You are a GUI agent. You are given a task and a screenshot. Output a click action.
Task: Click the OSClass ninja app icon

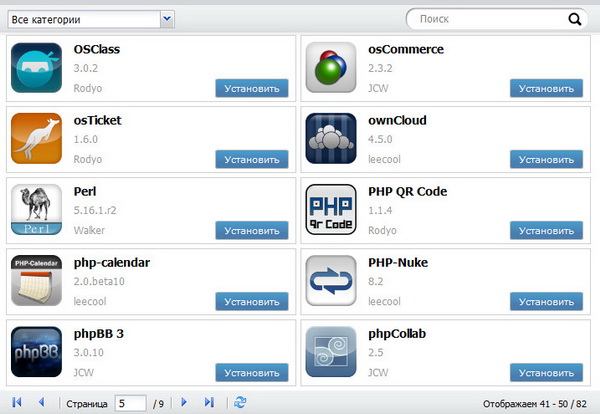coord(37,68)
